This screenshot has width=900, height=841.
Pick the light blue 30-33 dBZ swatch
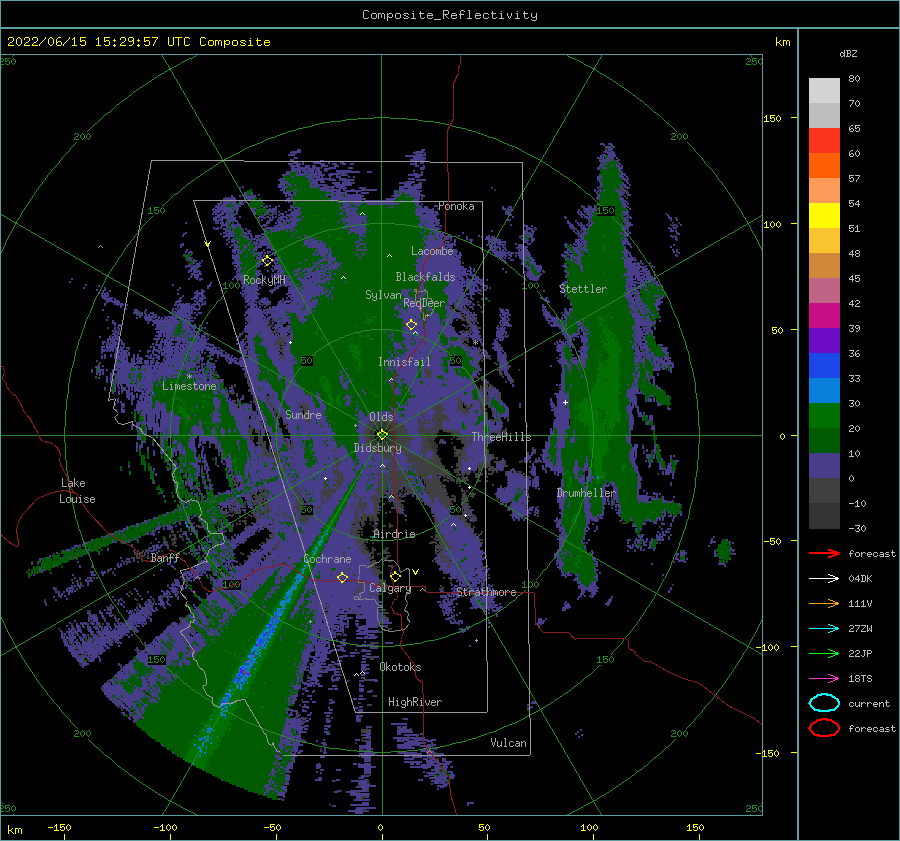(x=824, y=391)
